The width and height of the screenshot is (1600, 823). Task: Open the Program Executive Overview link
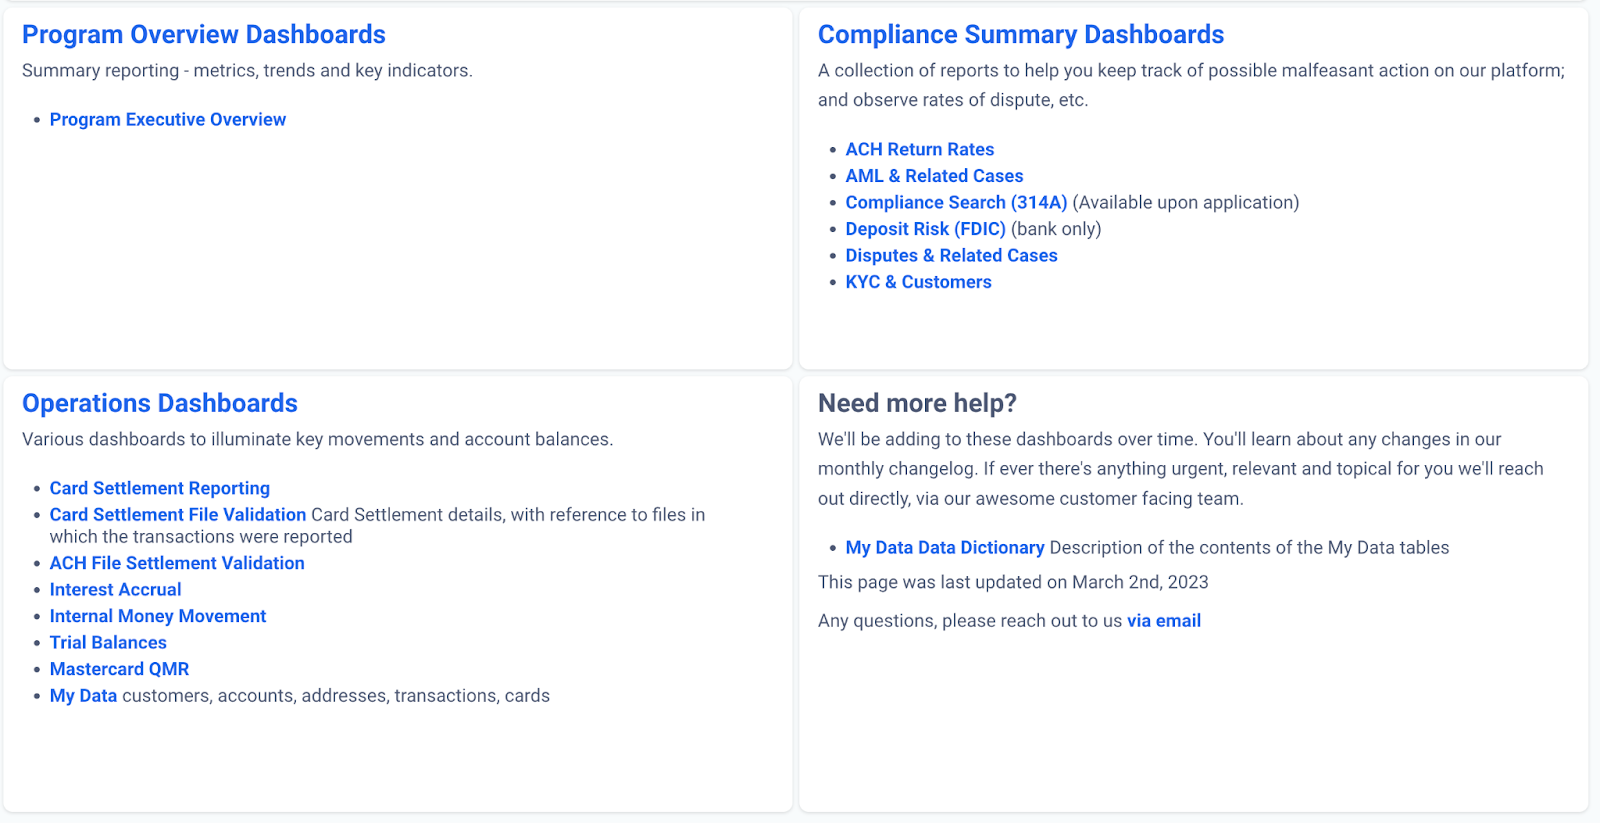167,120
